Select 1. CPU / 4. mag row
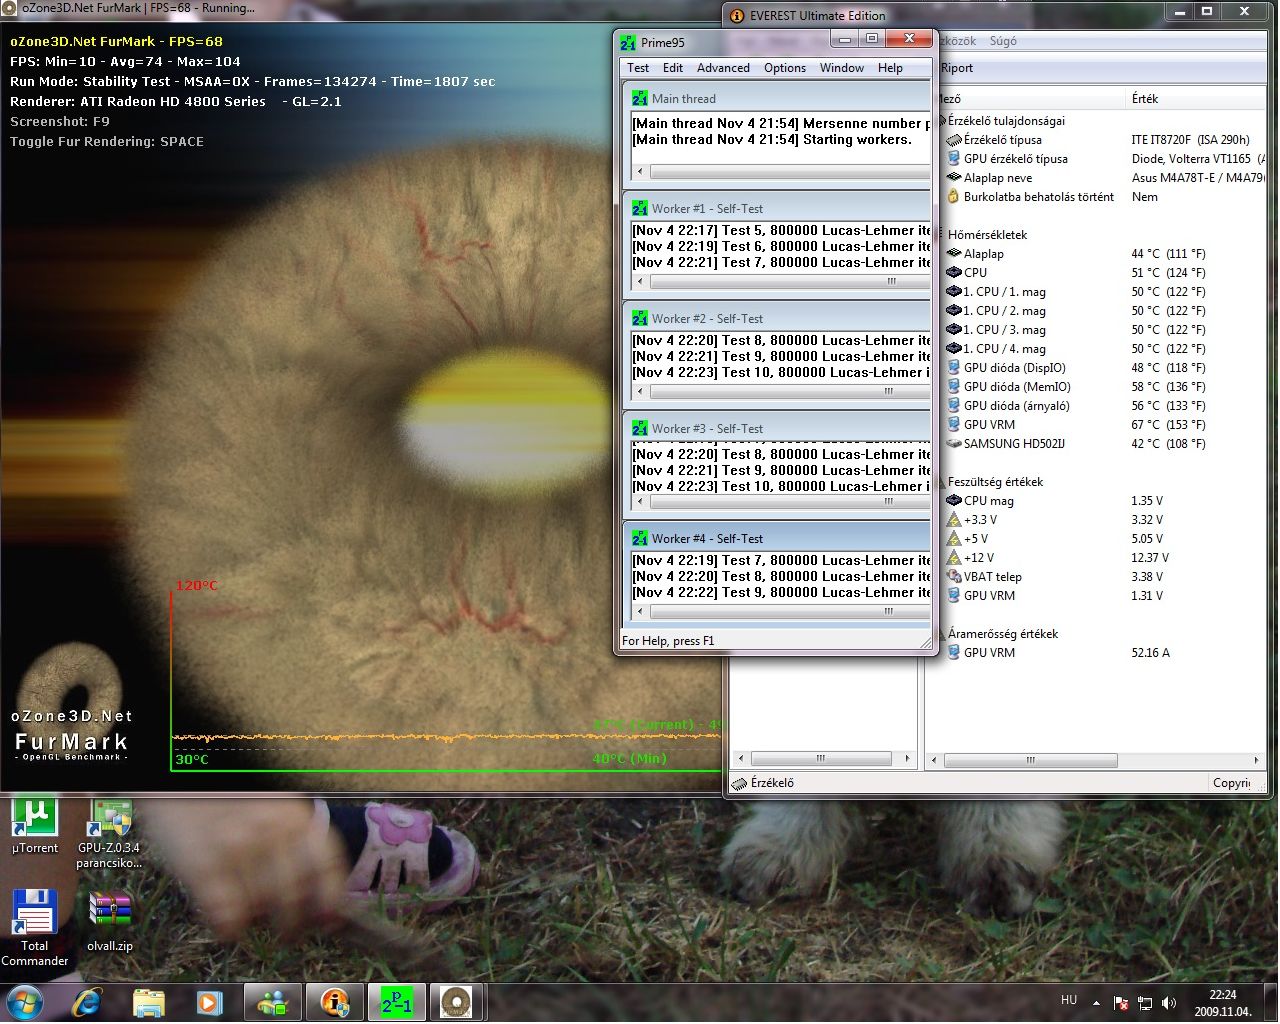 click(x=1104, y=349)
